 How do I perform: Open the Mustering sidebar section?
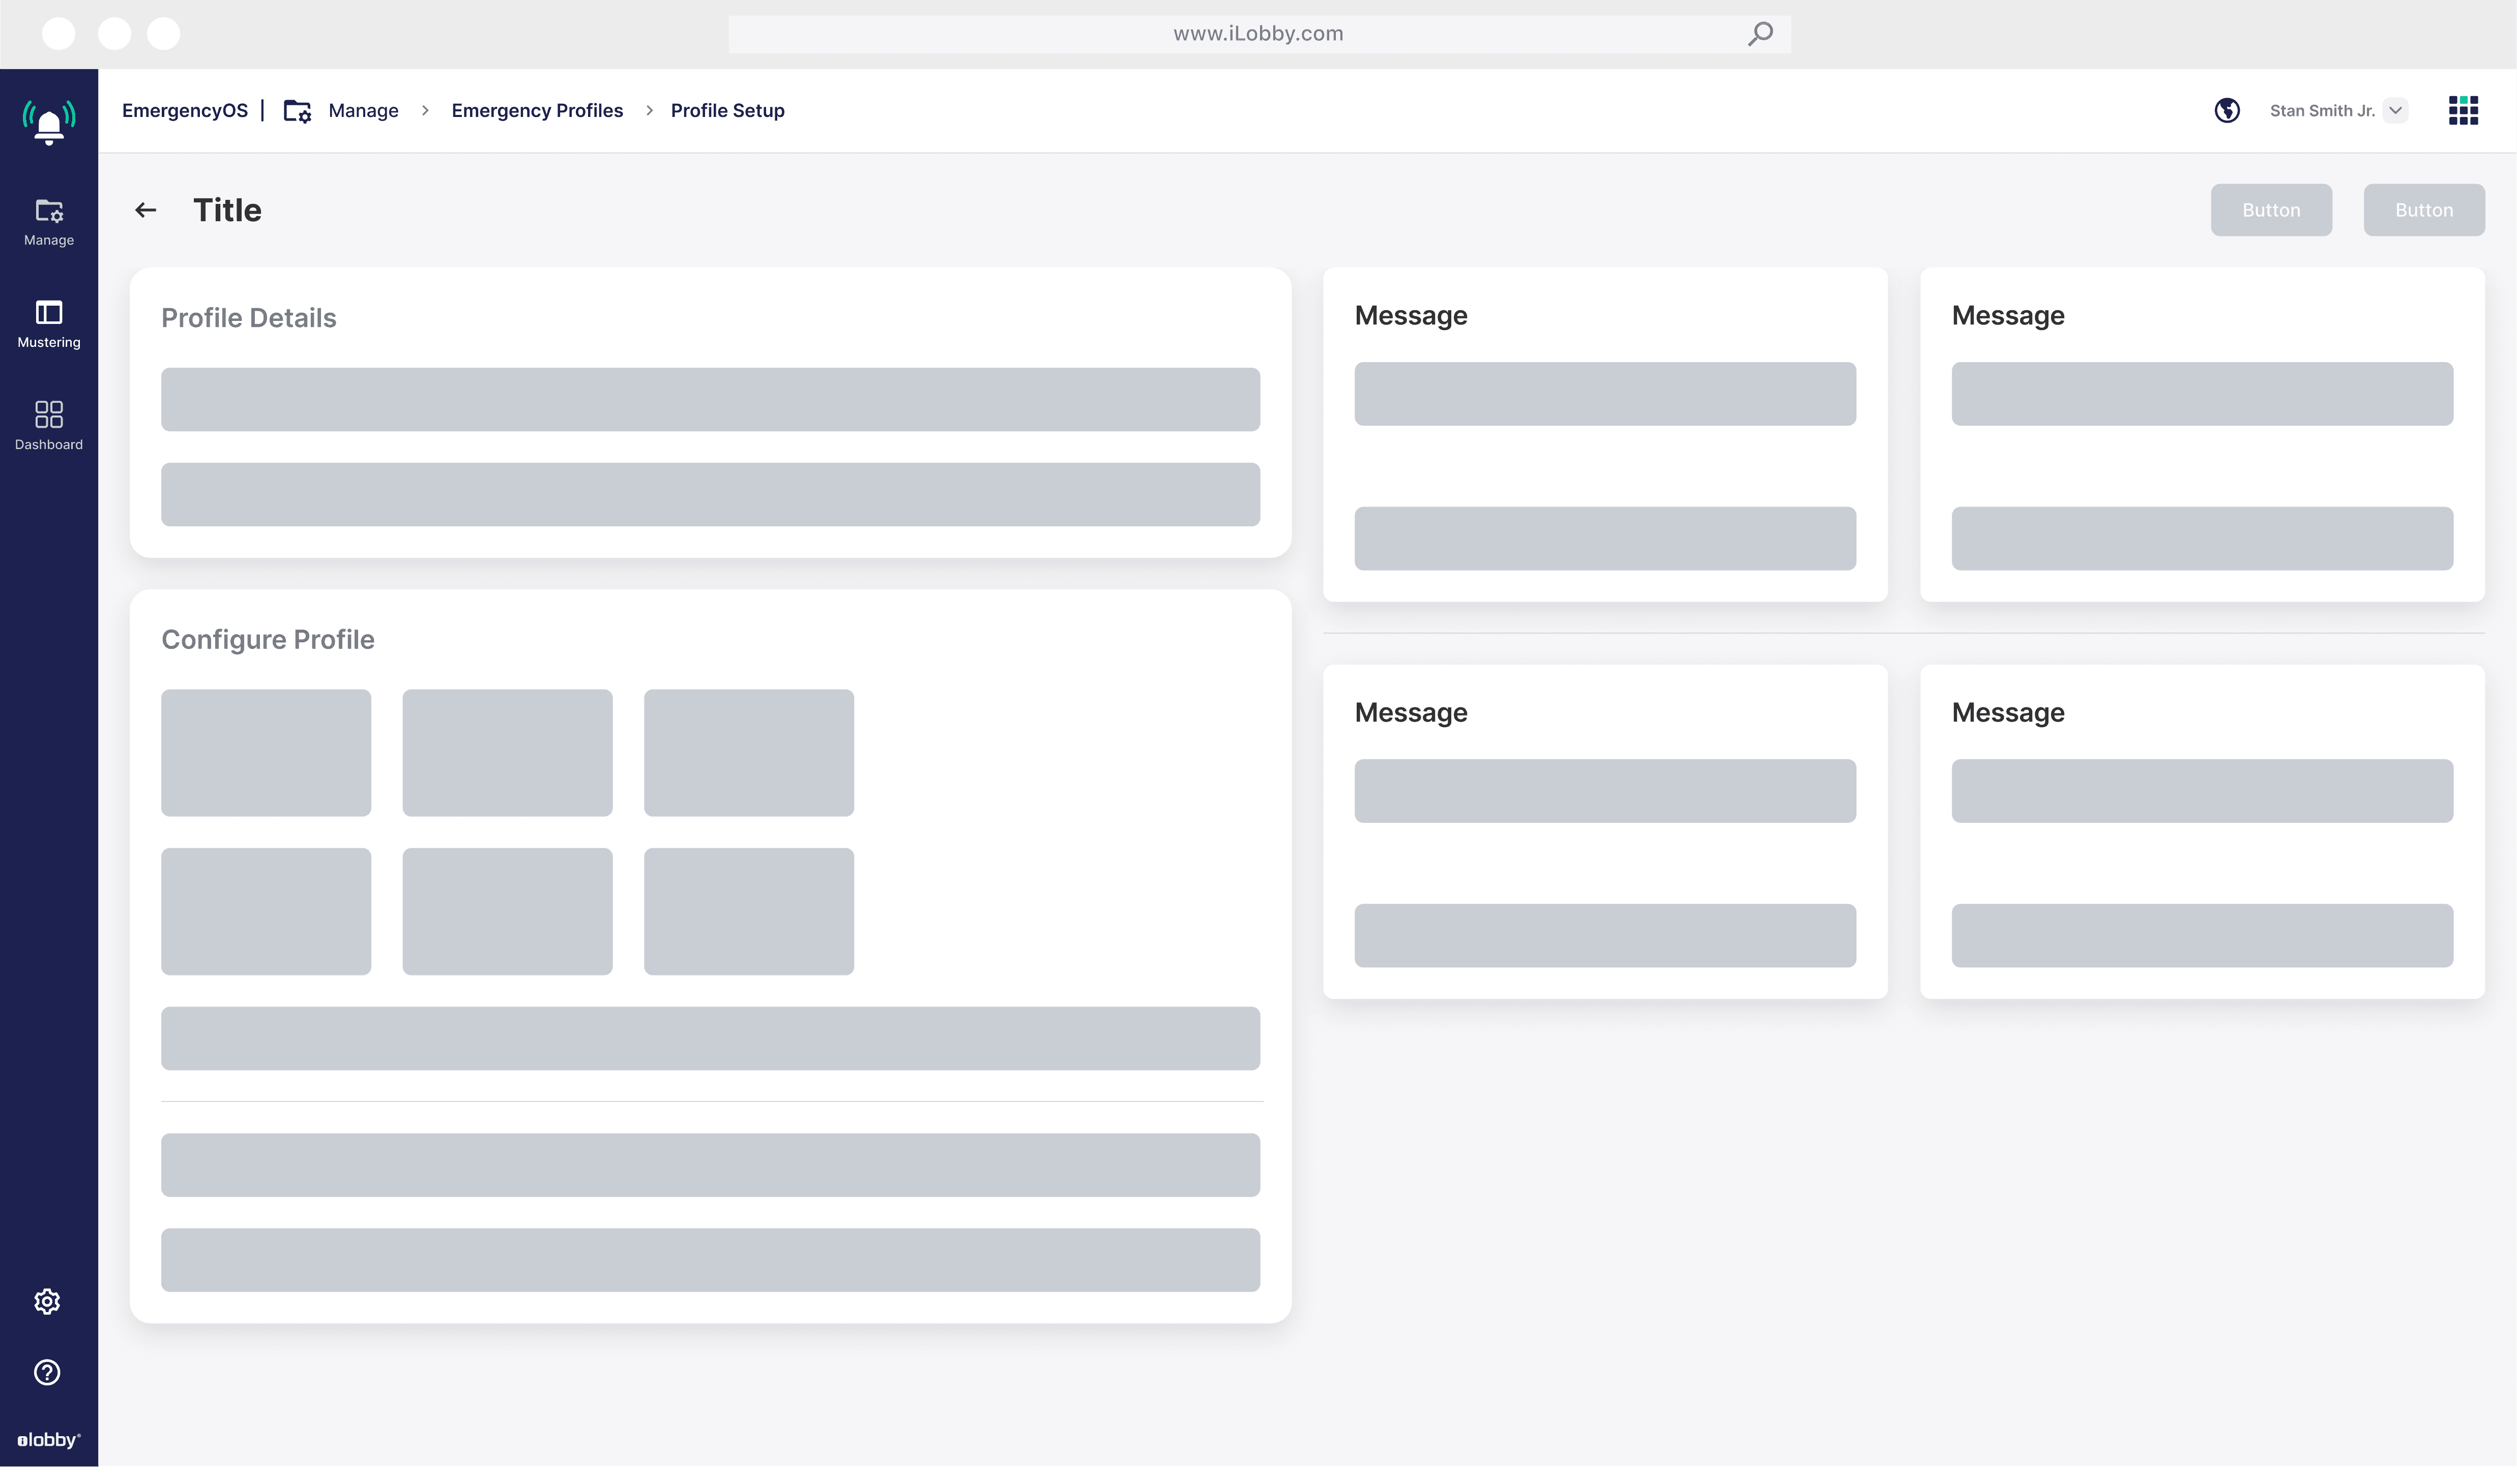click(x=48, y=324)
